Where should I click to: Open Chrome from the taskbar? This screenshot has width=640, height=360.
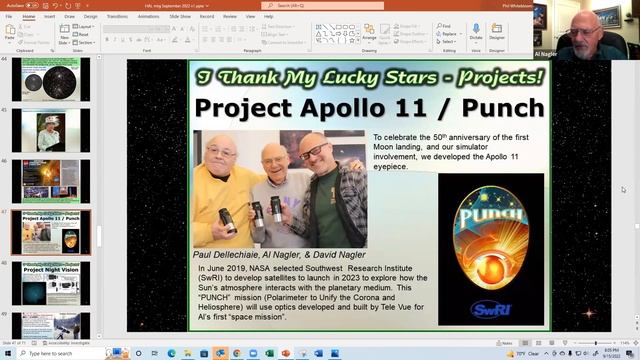point(237,353)
